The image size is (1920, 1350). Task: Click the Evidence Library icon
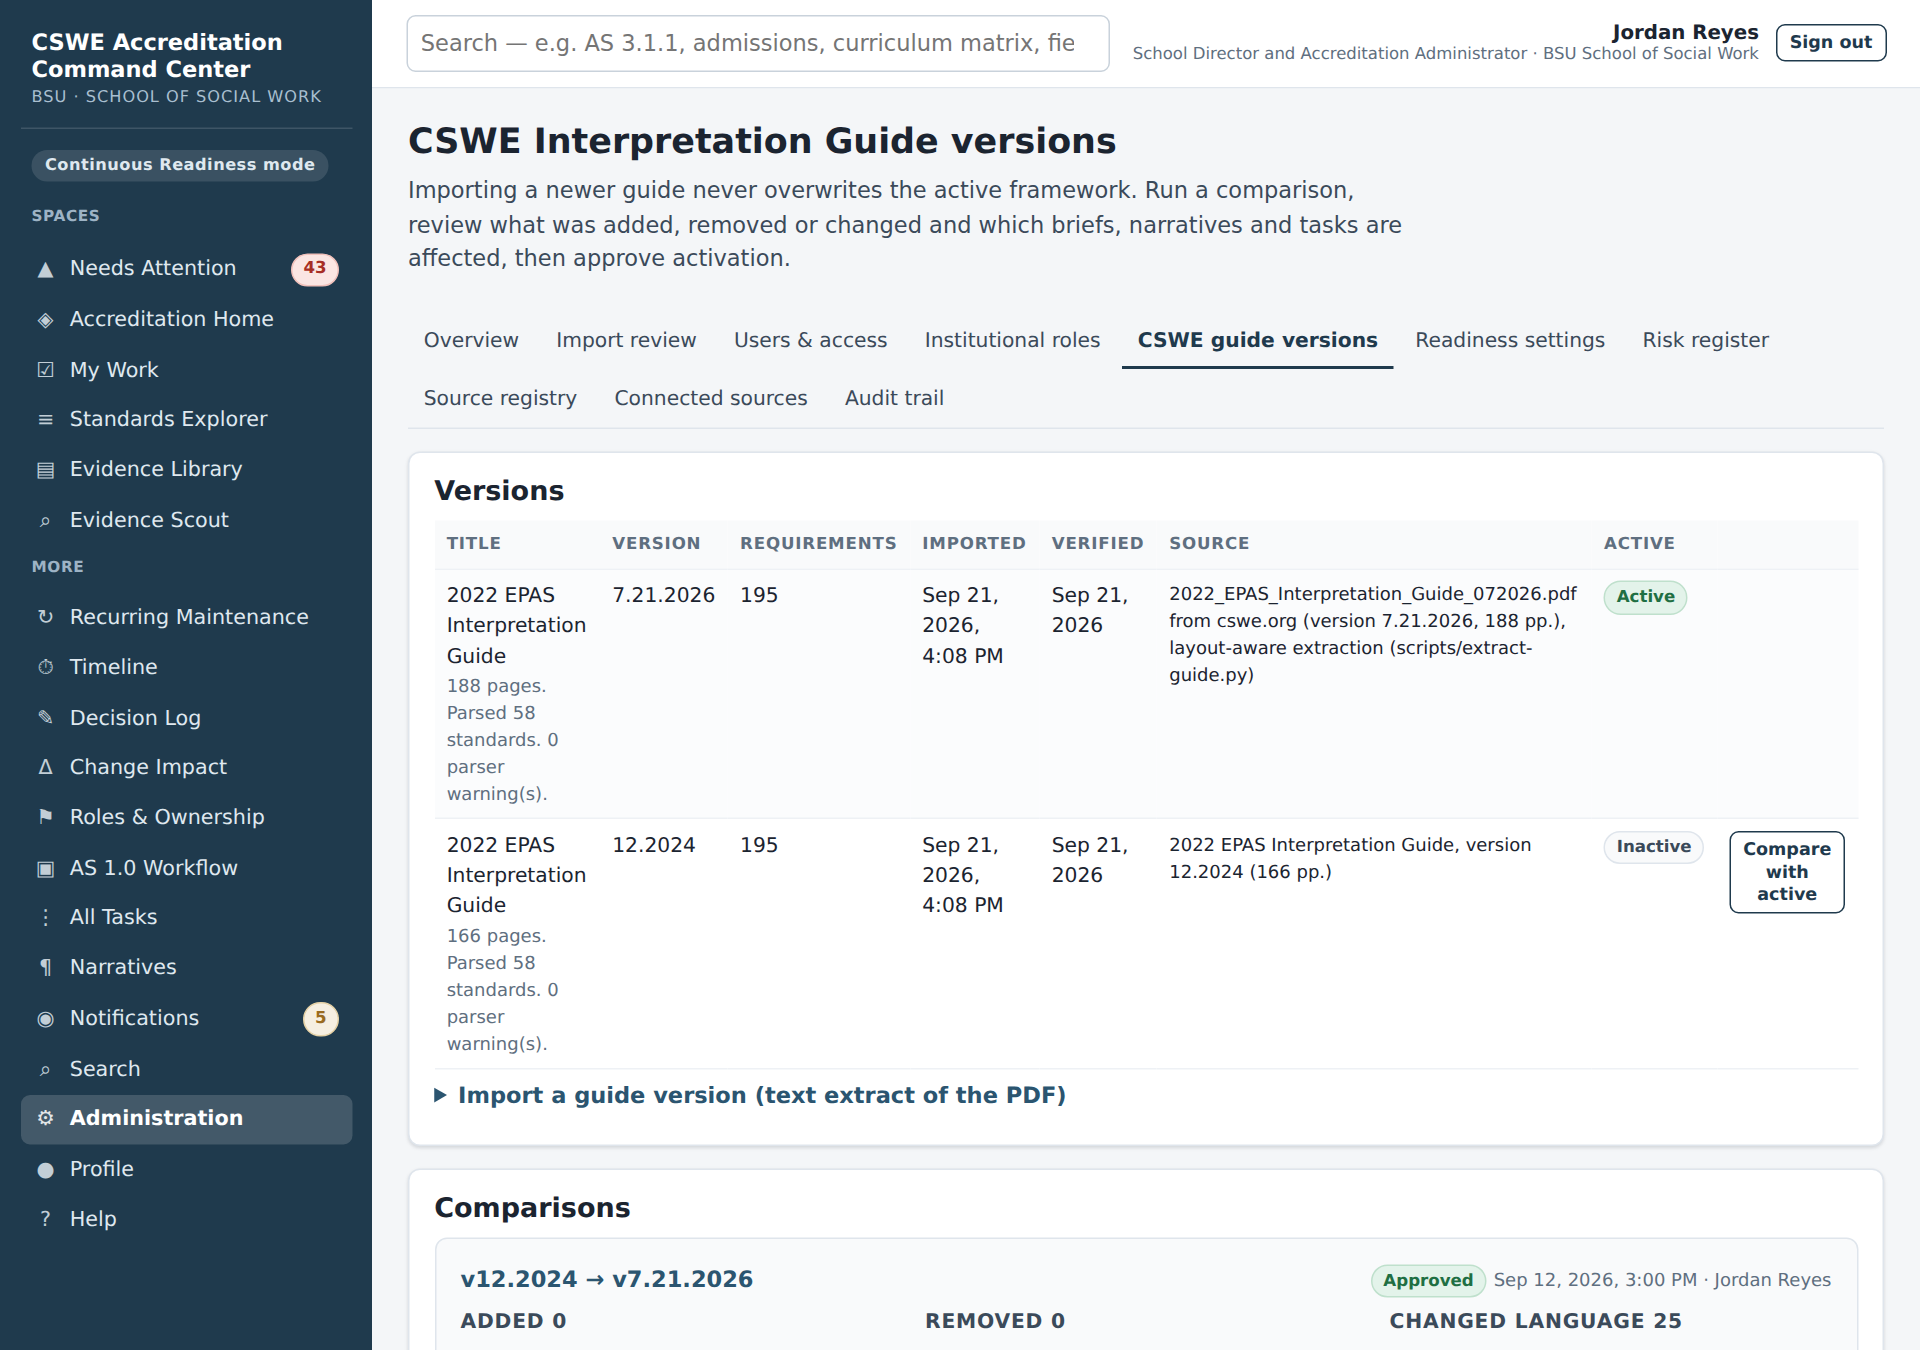point(45,470)
